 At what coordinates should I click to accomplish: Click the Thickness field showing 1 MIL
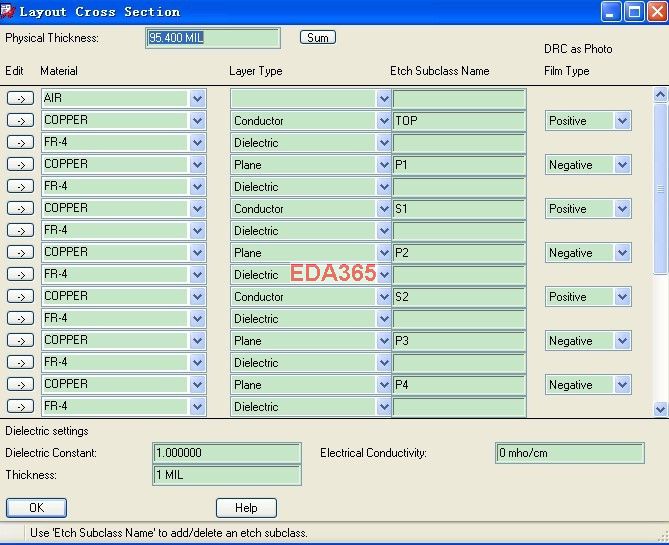227,475
